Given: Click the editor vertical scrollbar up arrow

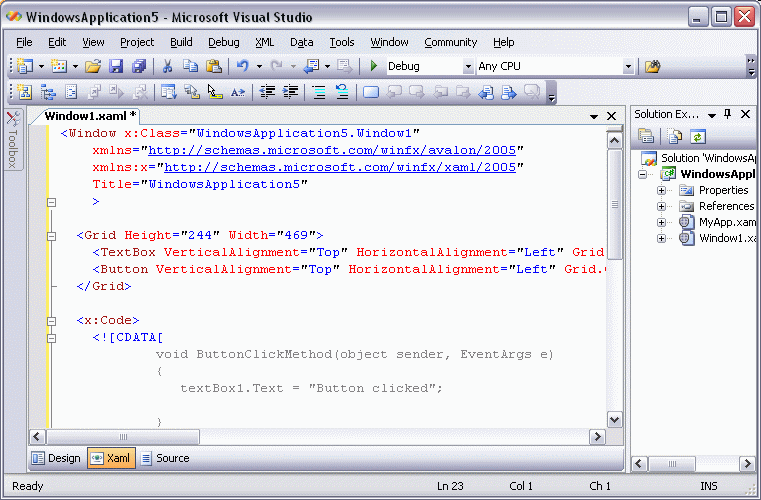Looking at the screenshot, I should coord(614,141).
